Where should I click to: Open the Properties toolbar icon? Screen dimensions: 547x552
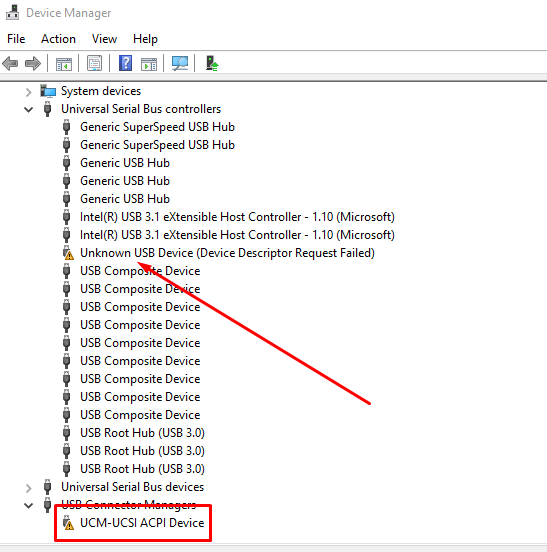click(x=94, y=64)
